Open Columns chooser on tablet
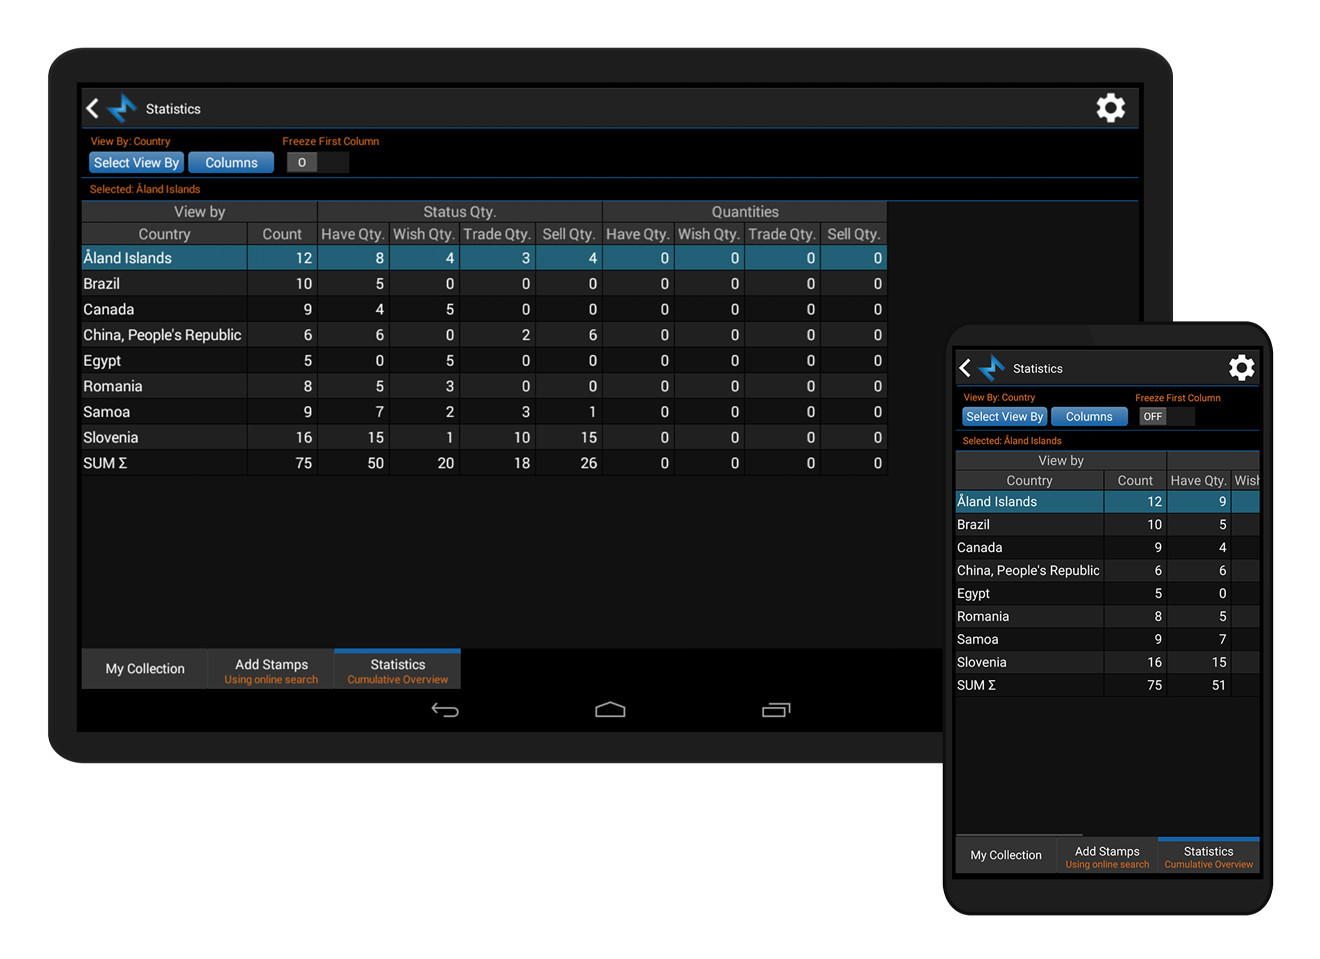The height and width of the screenshot is (959, 1320). pyautogui.click(x=231, y=163)
